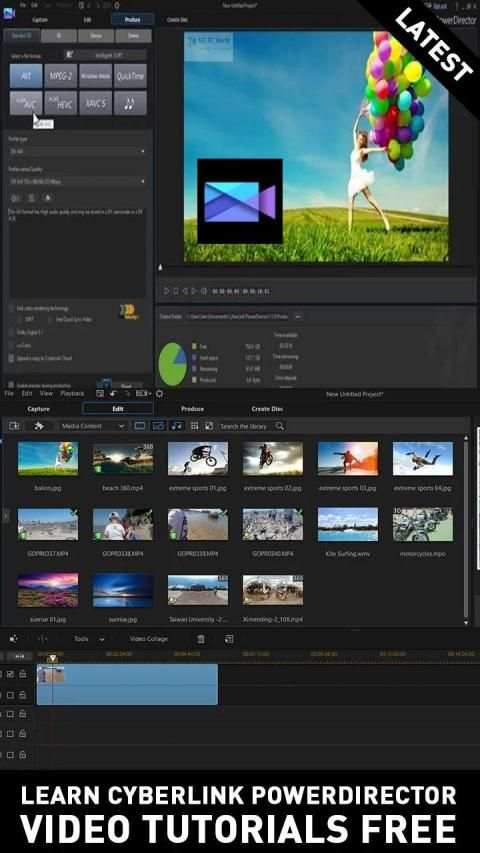Click the magnifier search icon

(279, 426)
